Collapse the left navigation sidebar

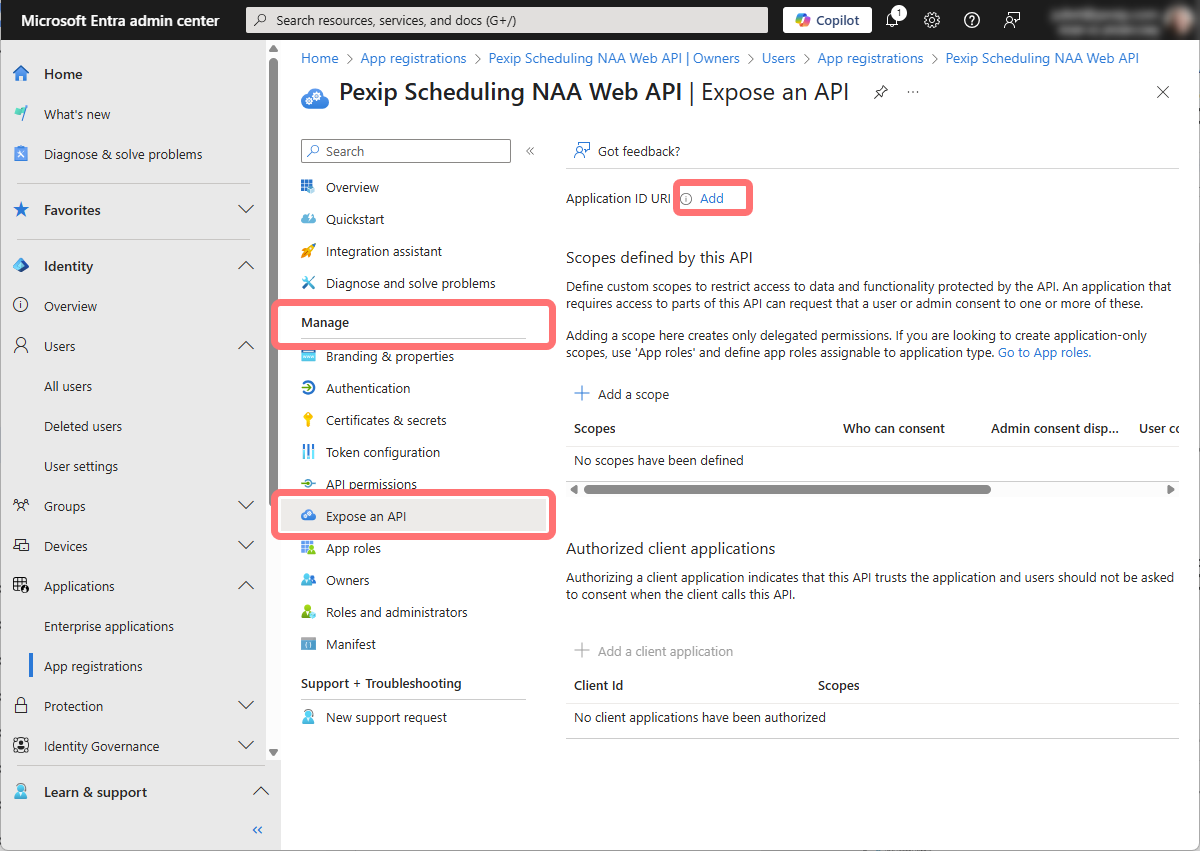[x=257, y=830]
